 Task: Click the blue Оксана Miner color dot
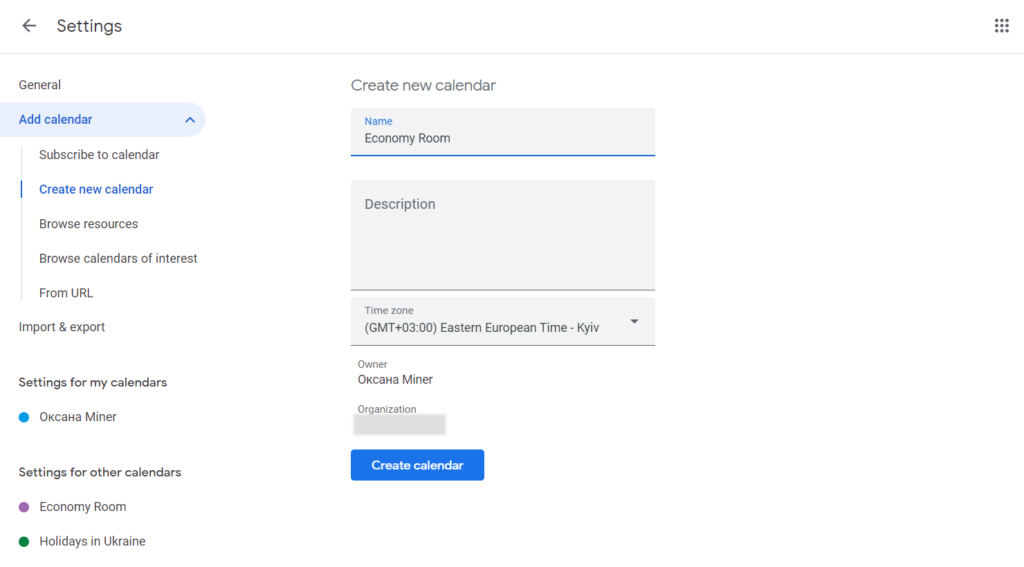point(24,417)
